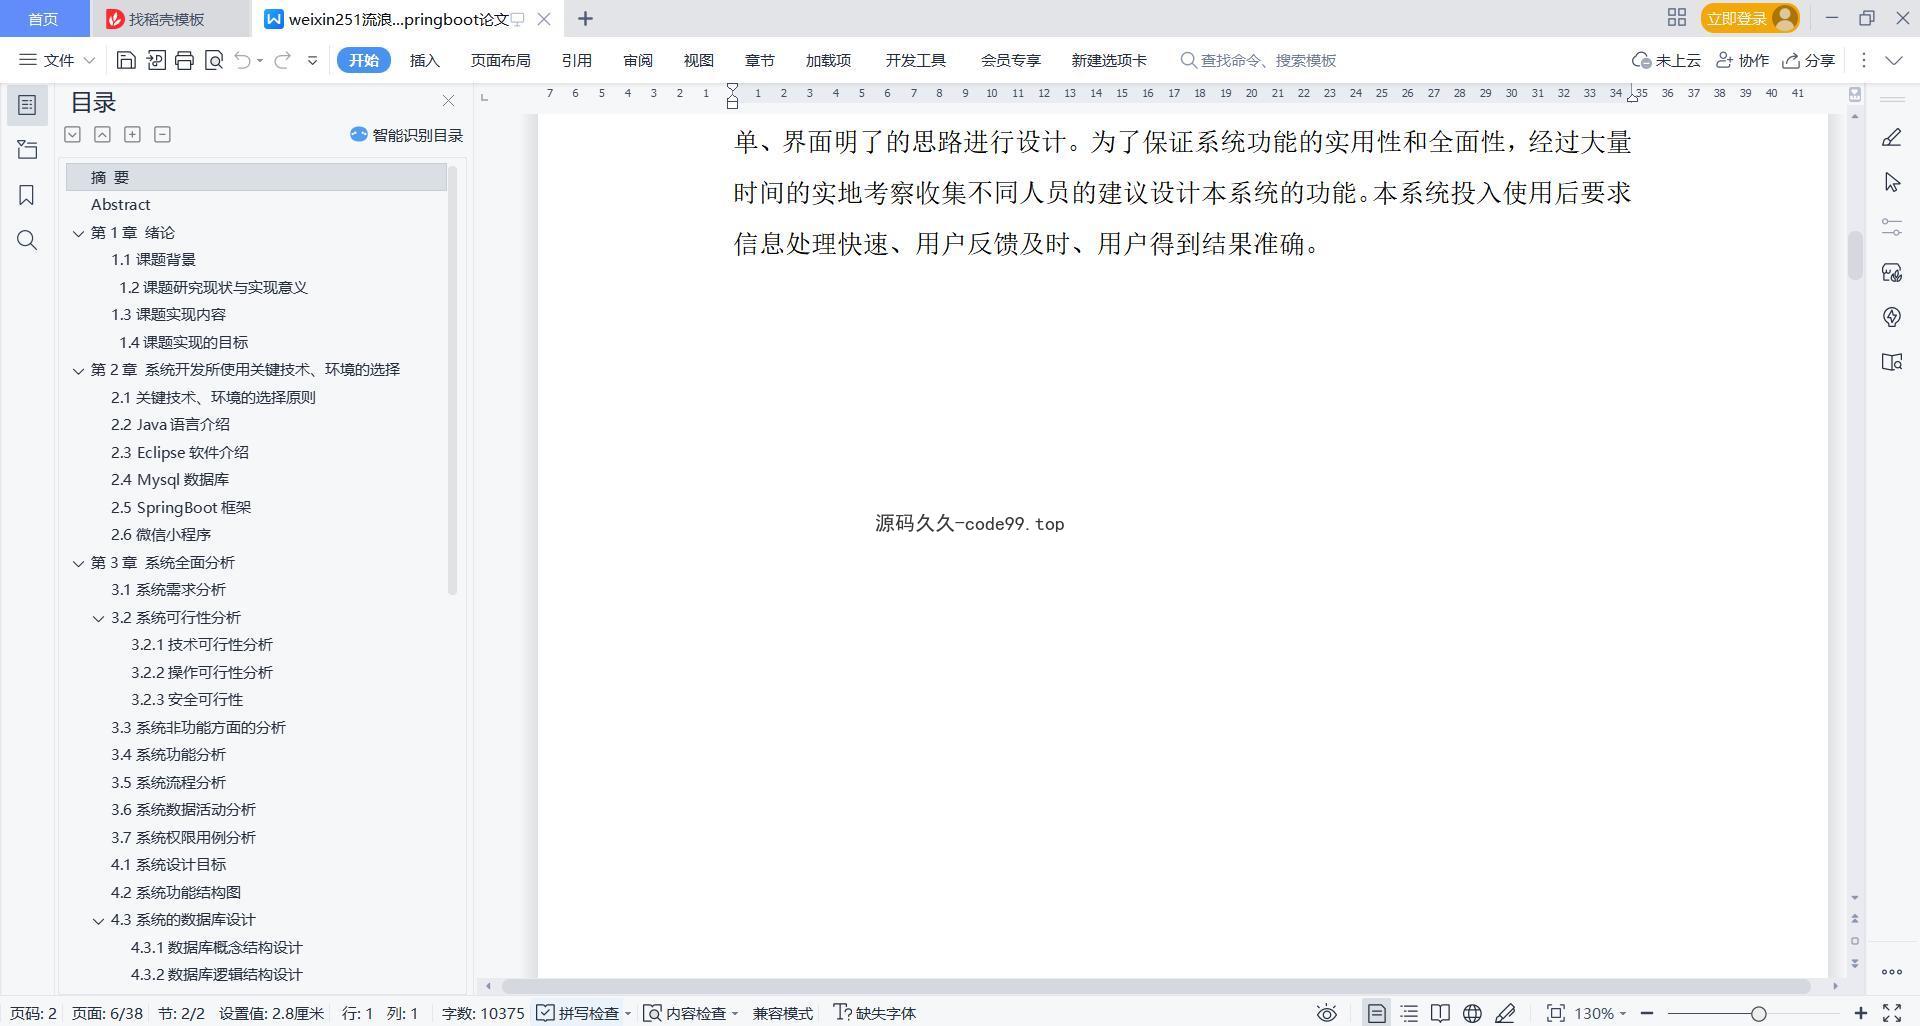Click the fullscreen icon in status bar
Viewport: 1920px width, 1026px height.
click(x=1892, y=1013)
